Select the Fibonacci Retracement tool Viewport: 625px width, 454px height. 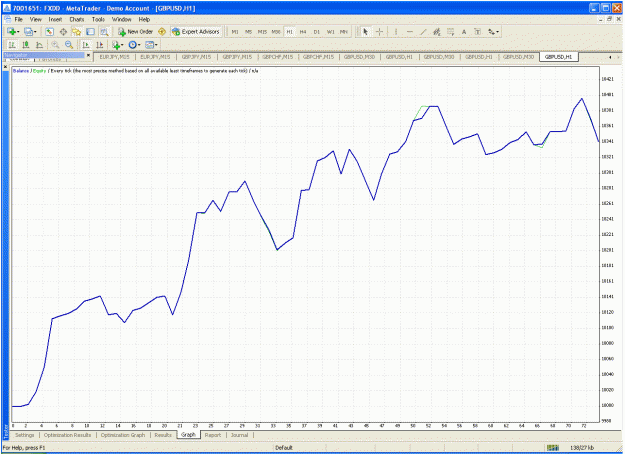450,31
